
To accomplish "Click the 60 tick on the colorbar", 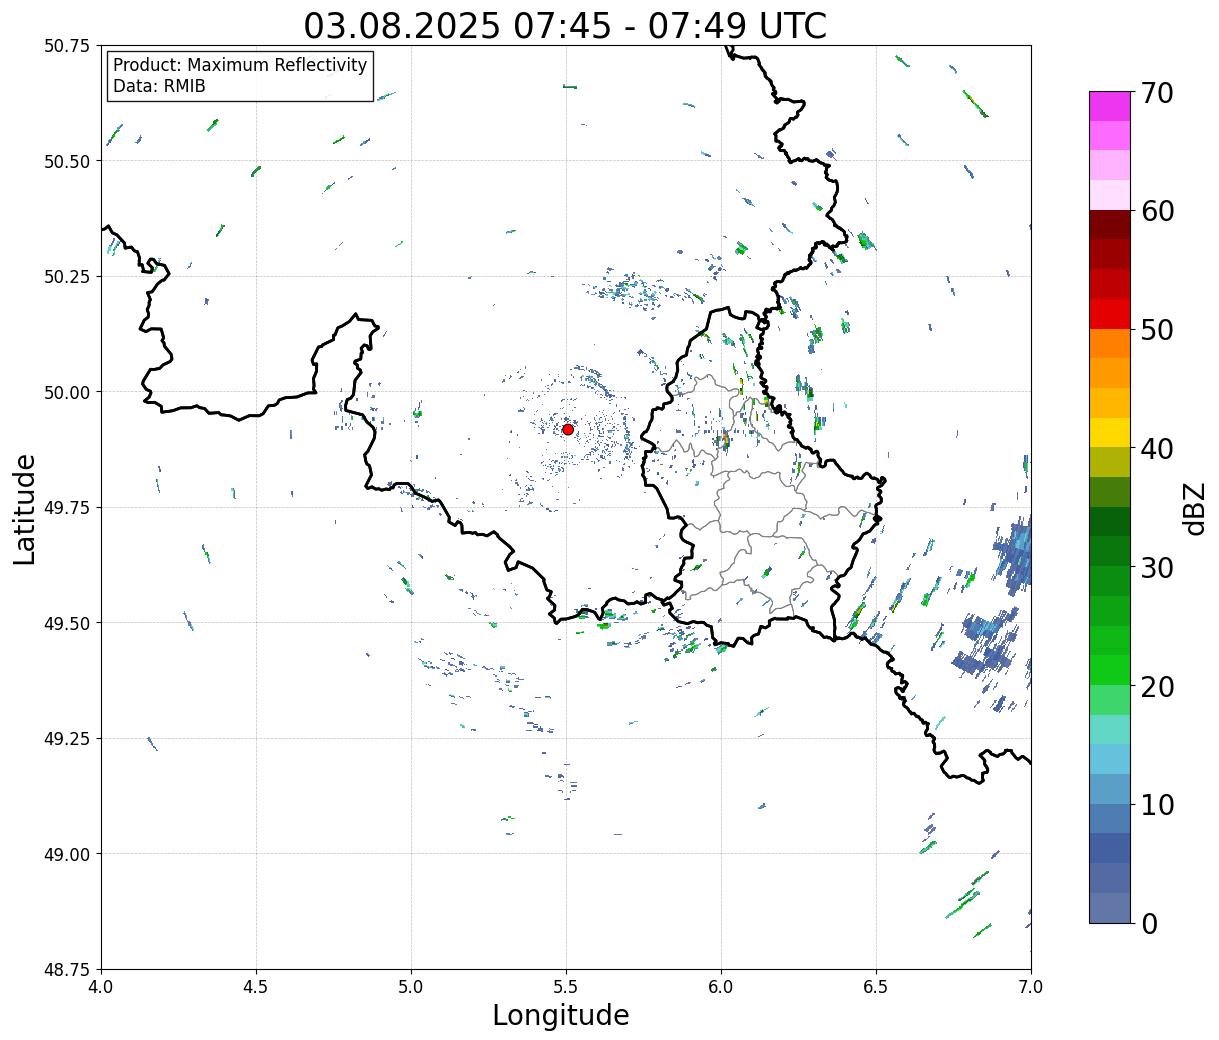I will (x=1156, y=211).
